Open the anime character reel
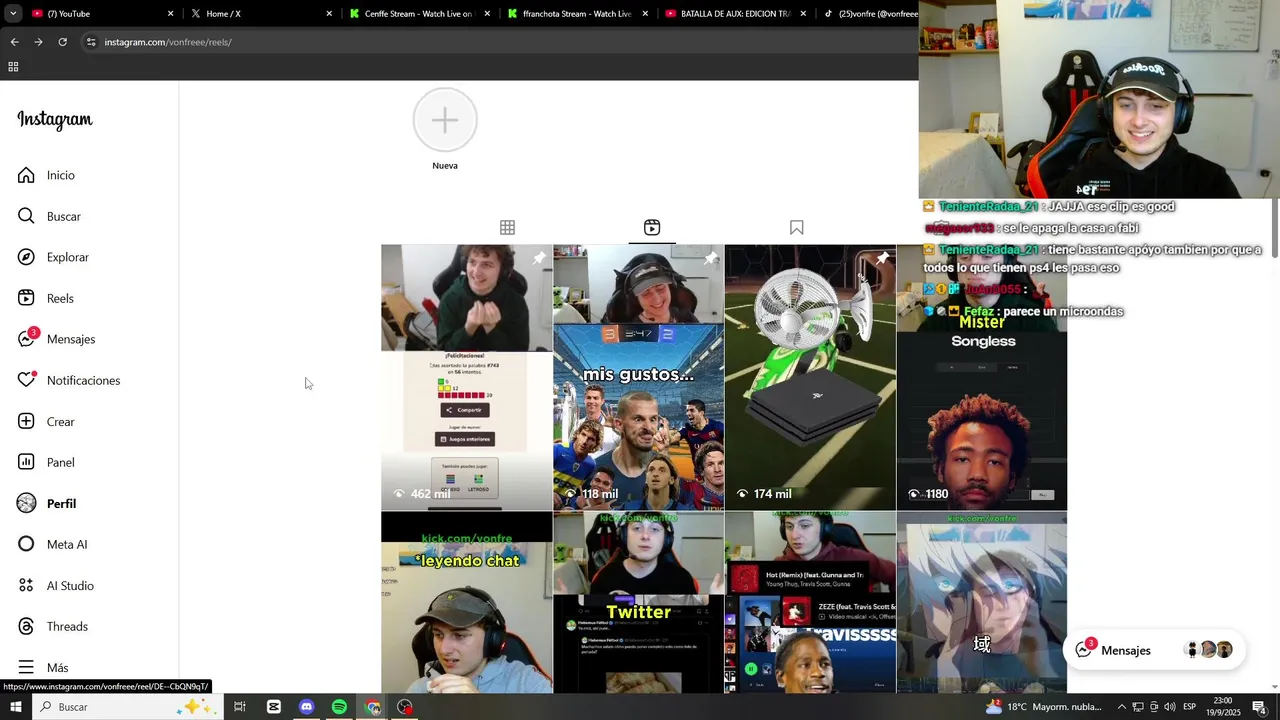This screenshot has width=1280, height=720. (x=982, y=603)
